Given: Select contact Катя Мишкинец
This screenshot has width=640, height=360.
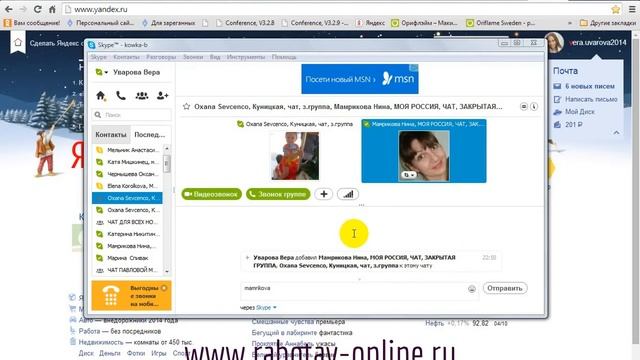Looking at the screenshot, I should (127, 162).
